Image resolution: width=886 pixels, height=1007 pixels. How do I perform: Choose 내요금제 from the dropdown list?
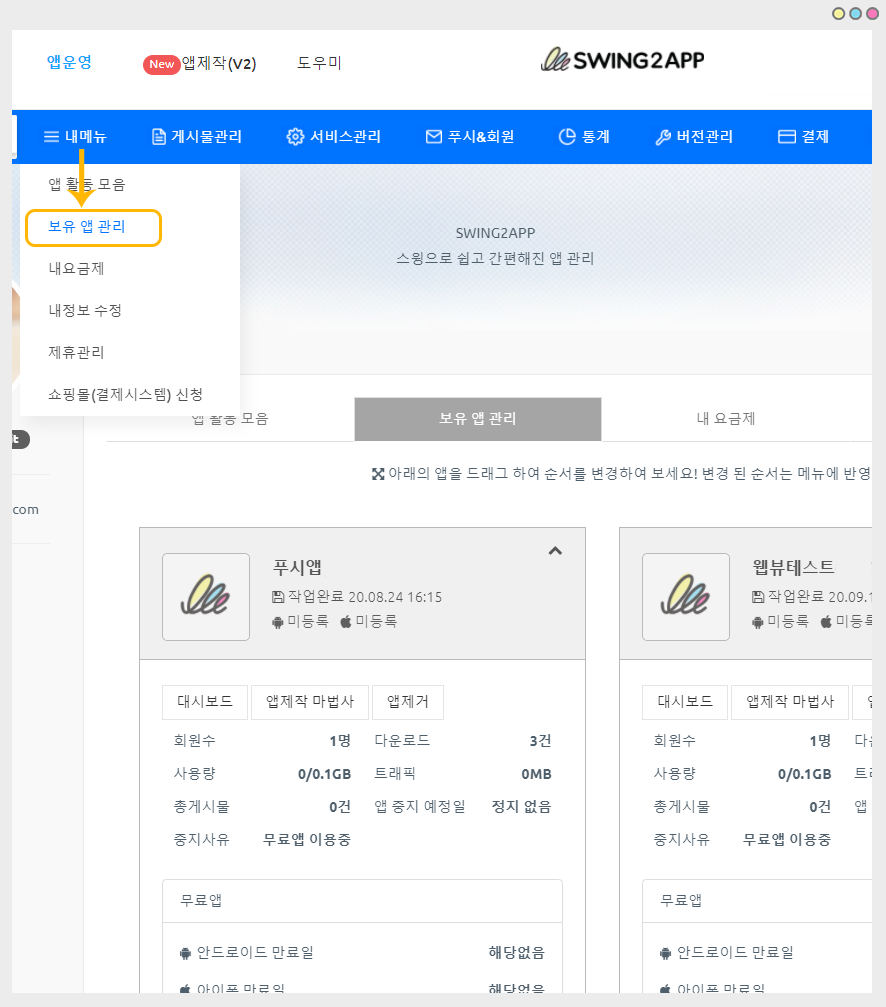tap(76, 269)
